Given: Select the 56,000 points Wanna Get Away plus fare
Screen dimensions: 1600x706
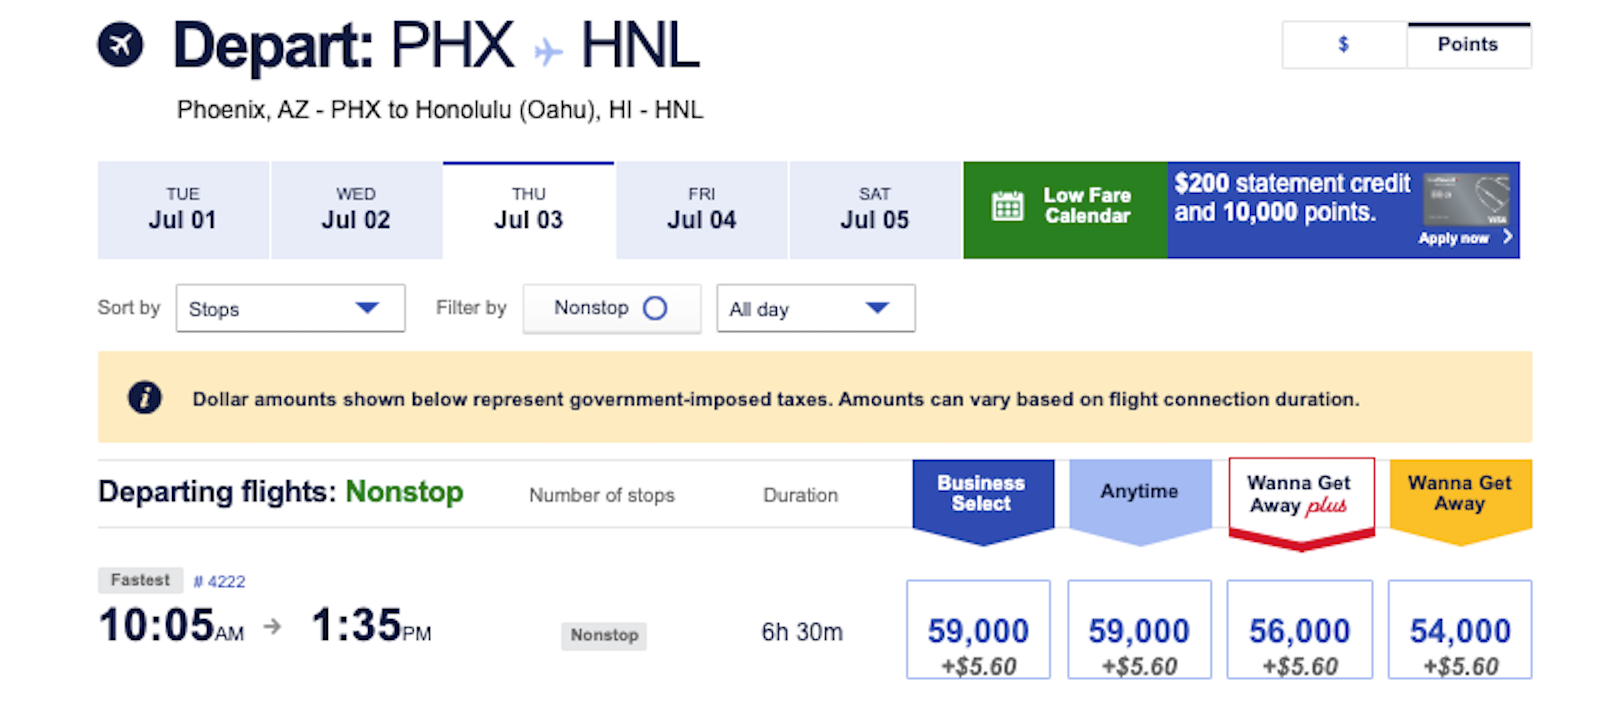Looking at the screenshot, I should (1300, 630).
